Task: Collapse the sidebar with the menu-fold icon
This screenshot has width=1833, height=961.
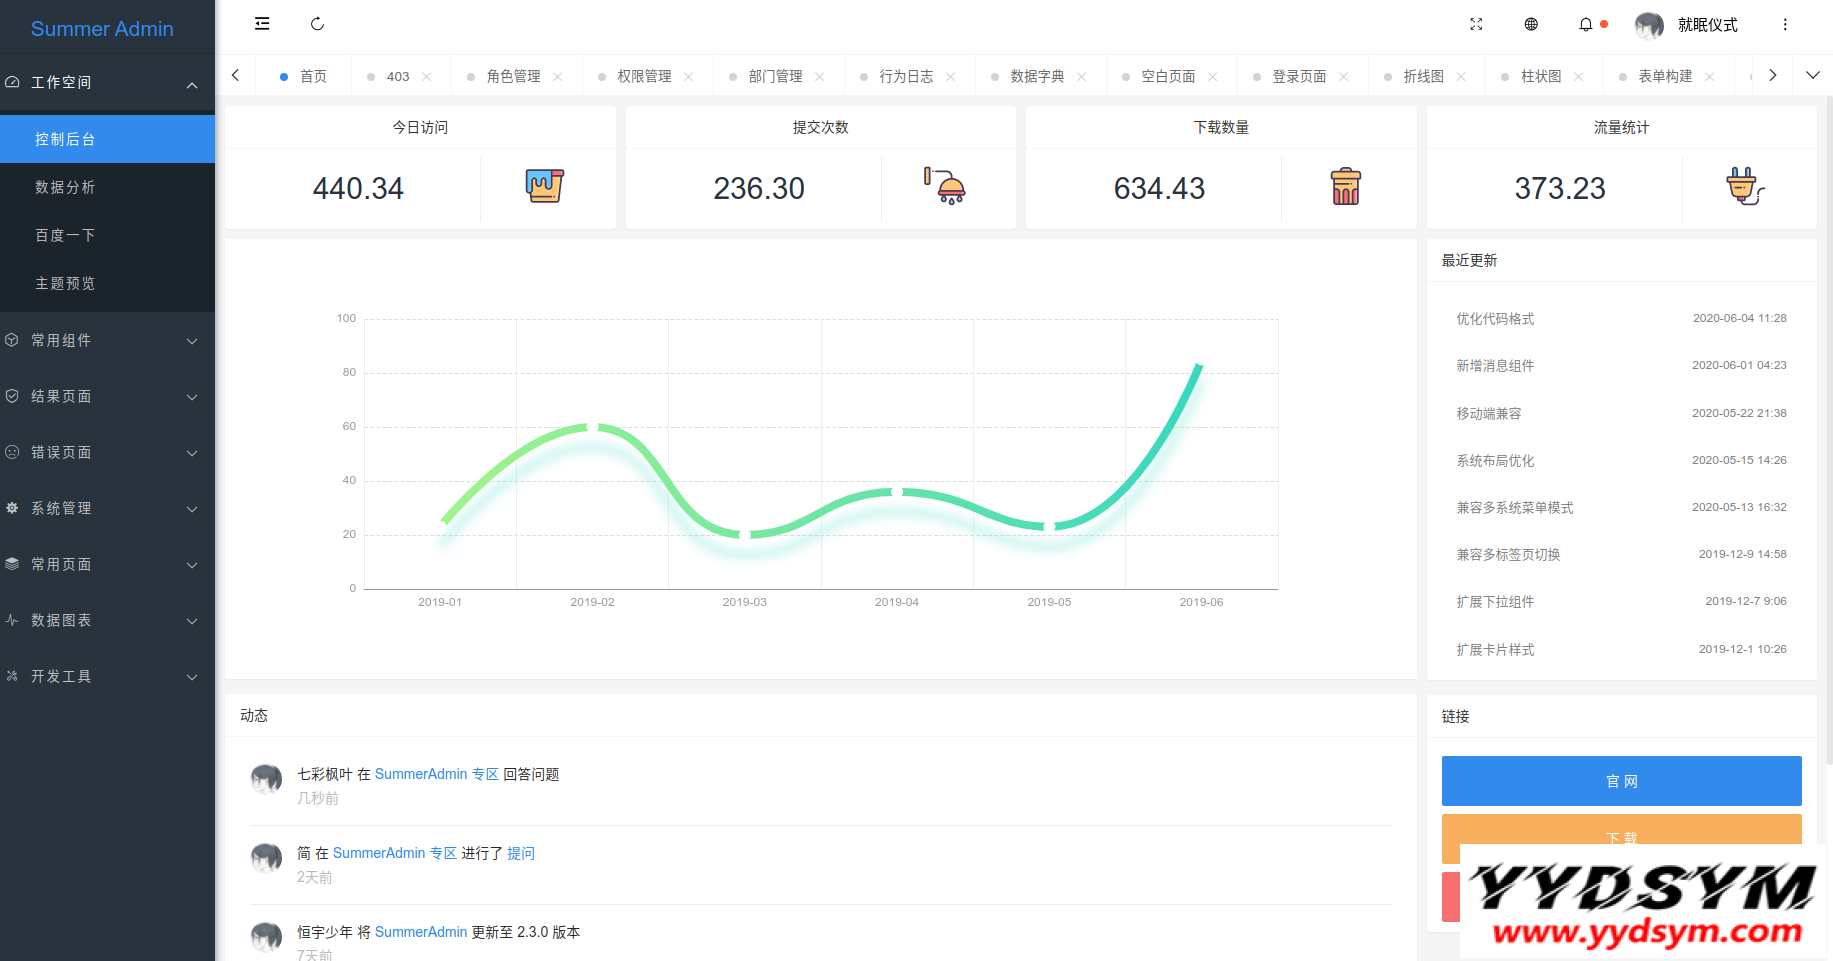Action: point(262,24)
